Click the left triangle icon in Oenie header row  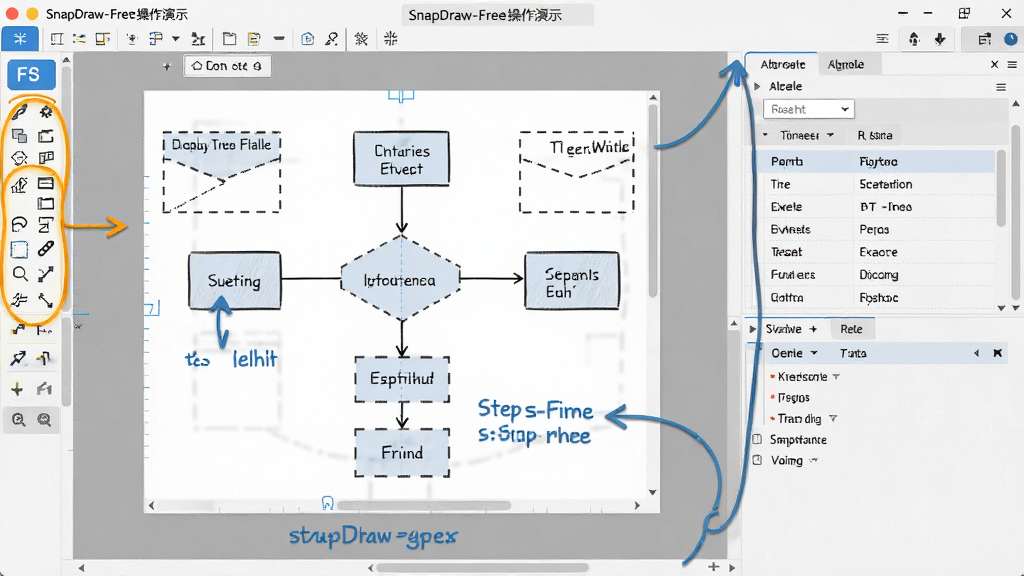[977, 353]
